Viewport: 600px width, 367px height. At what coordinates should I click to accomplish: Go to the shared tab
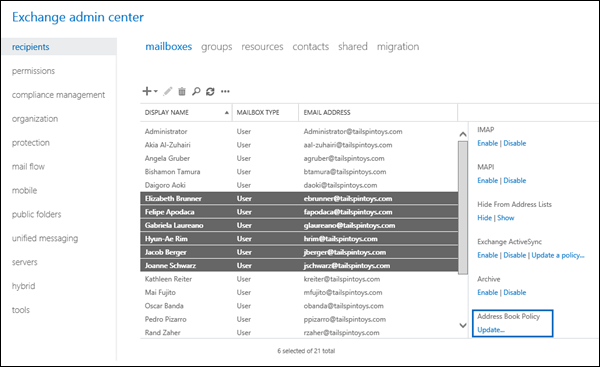tap(353, 47)
